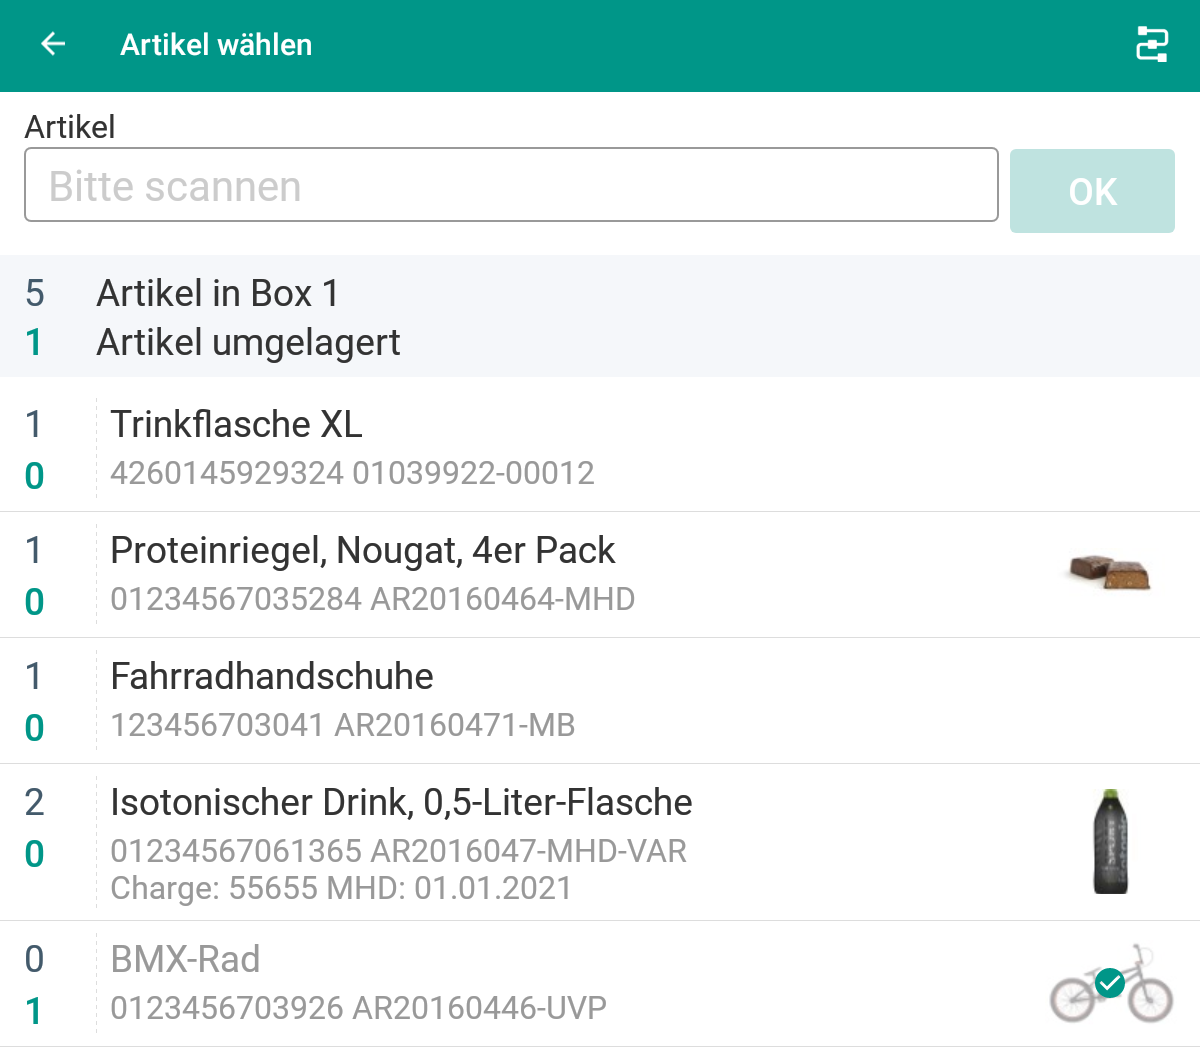This screenshot has width=1200, height=1060.
Task: Click the Charge 55655 MHD info line
Action: pyautogui.click(x=340, y=888)
